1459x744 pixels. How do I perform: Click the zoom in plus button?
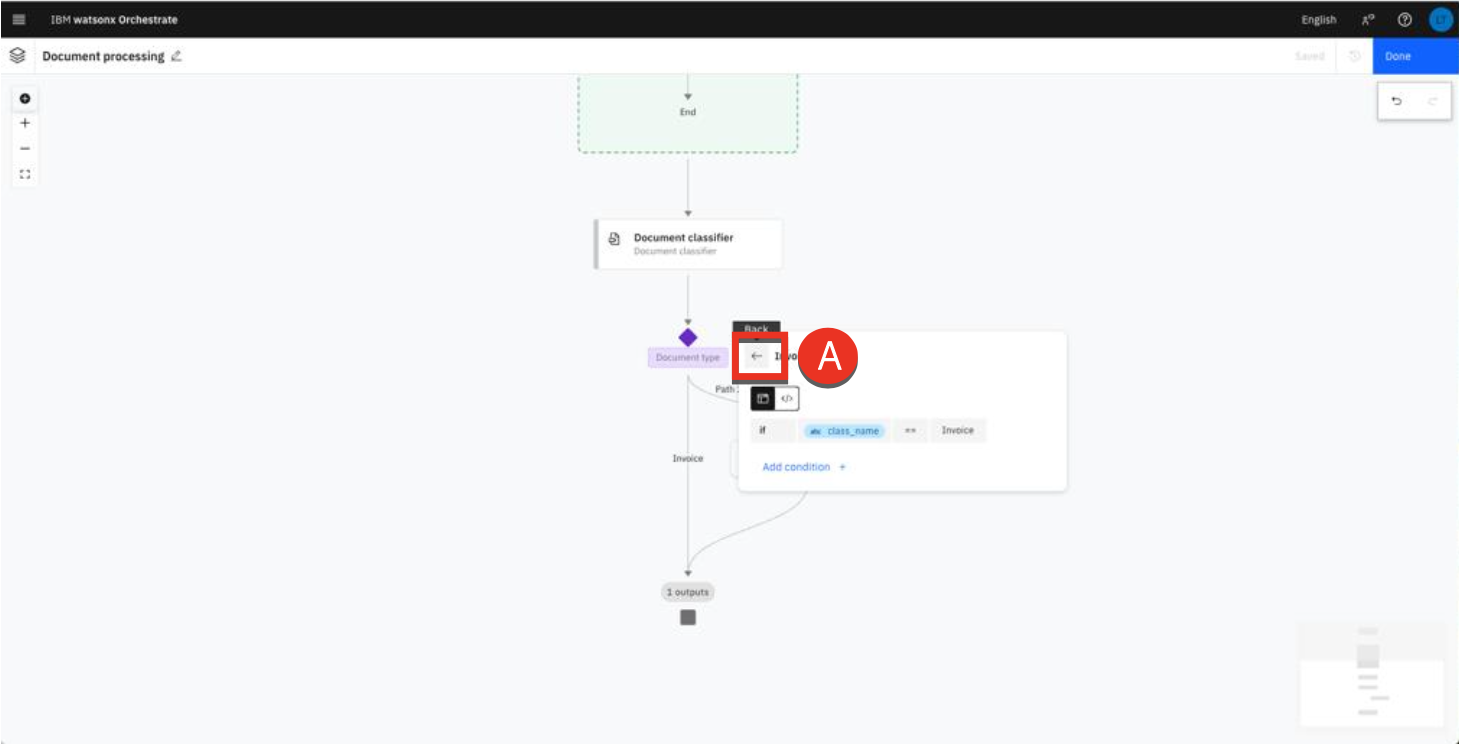pyautogui.click(x=25, y=123)
